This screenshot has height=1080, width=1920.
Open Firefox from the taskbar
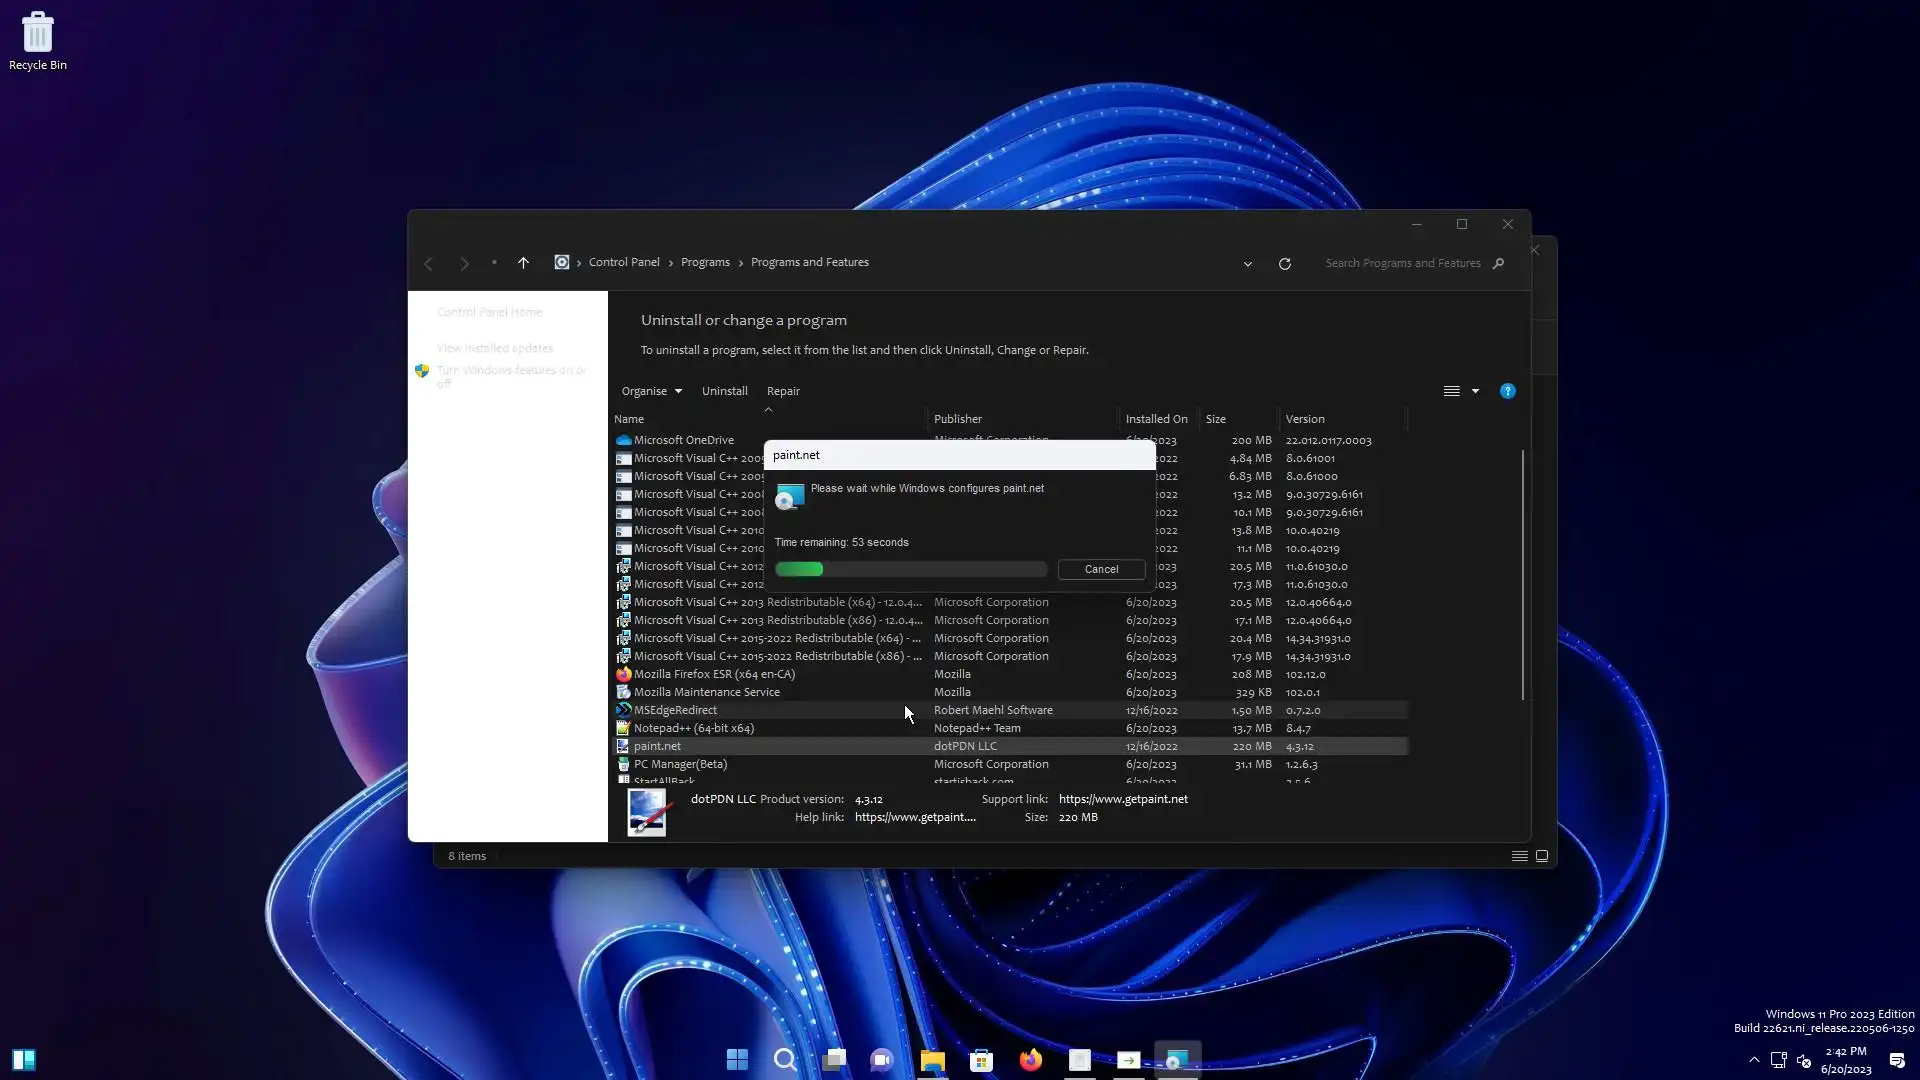(x=1030, y=1060)
